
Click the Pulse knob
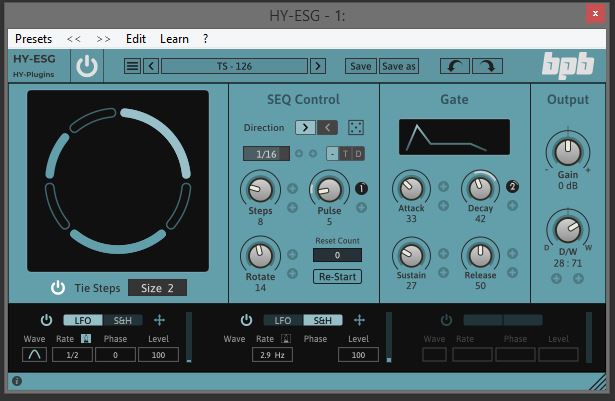[329, 190]
